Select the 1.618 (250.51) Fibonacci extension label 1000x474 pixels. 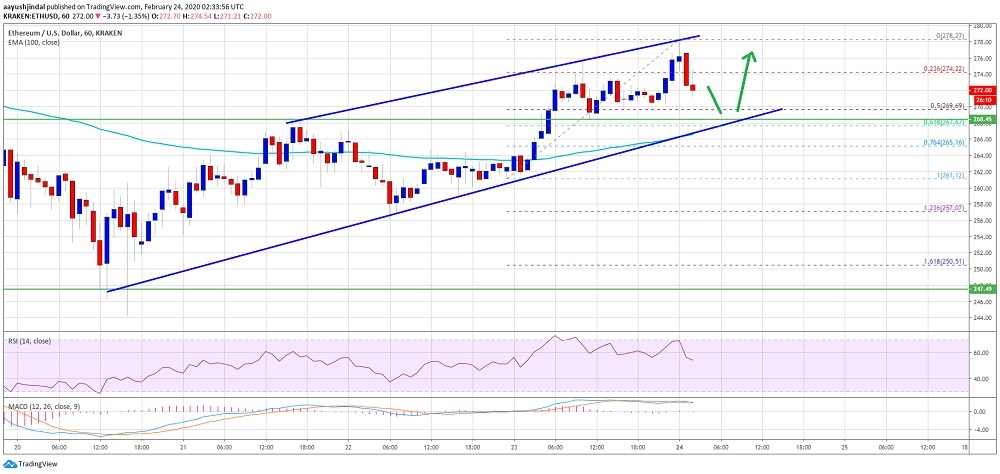(x=941, y=262)
